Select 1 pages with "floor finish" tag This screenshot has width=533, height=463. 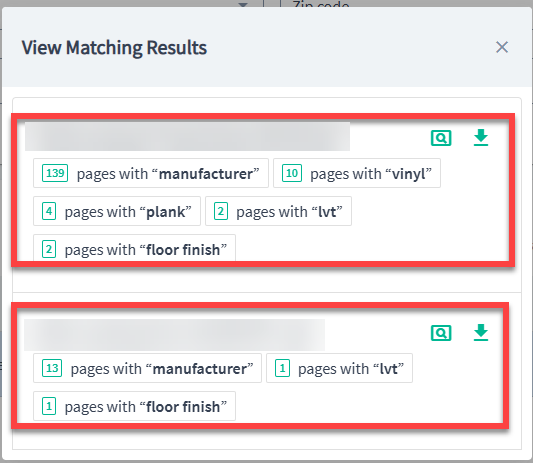(x=134, y=406)
